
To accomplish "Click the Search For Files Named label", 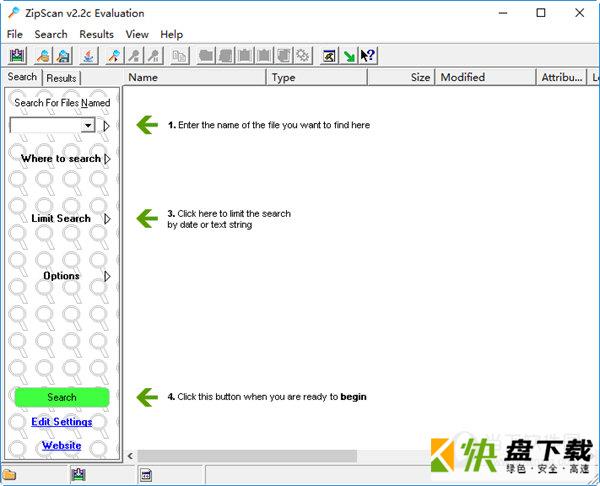I will point(62,103).
